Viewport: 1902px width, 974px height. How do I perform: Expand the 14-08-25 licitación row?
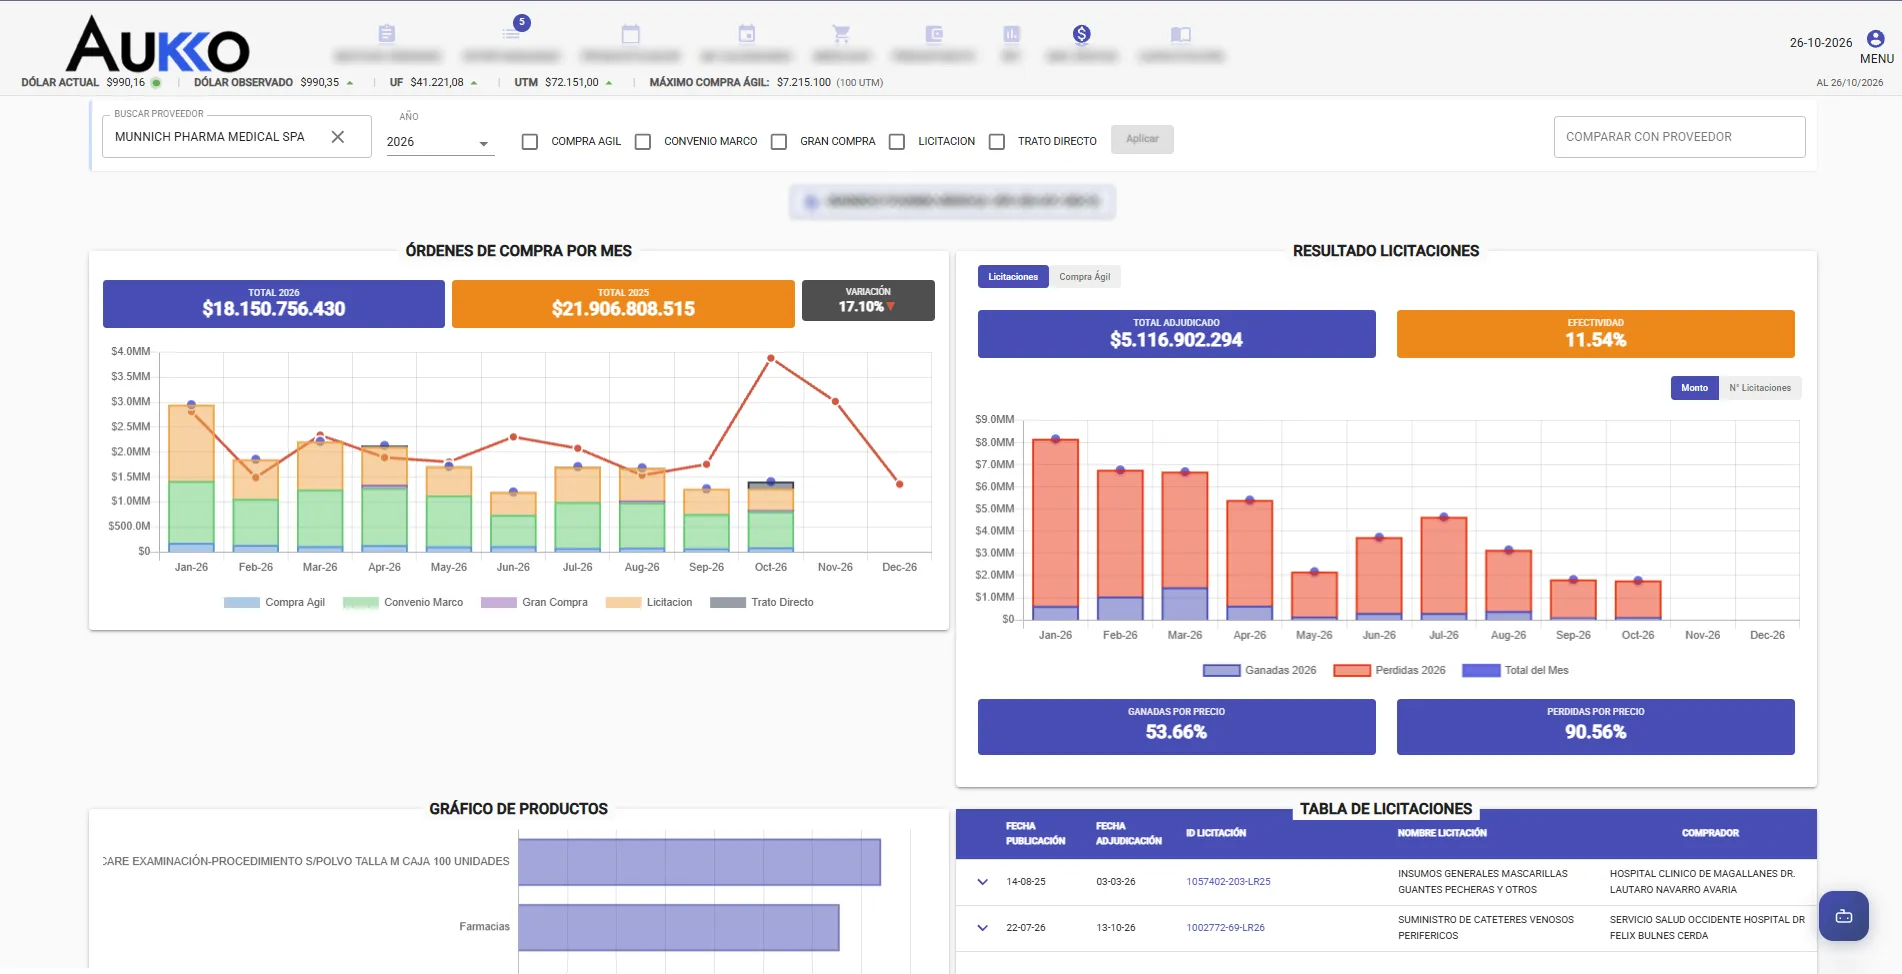[x=983, y=882]
